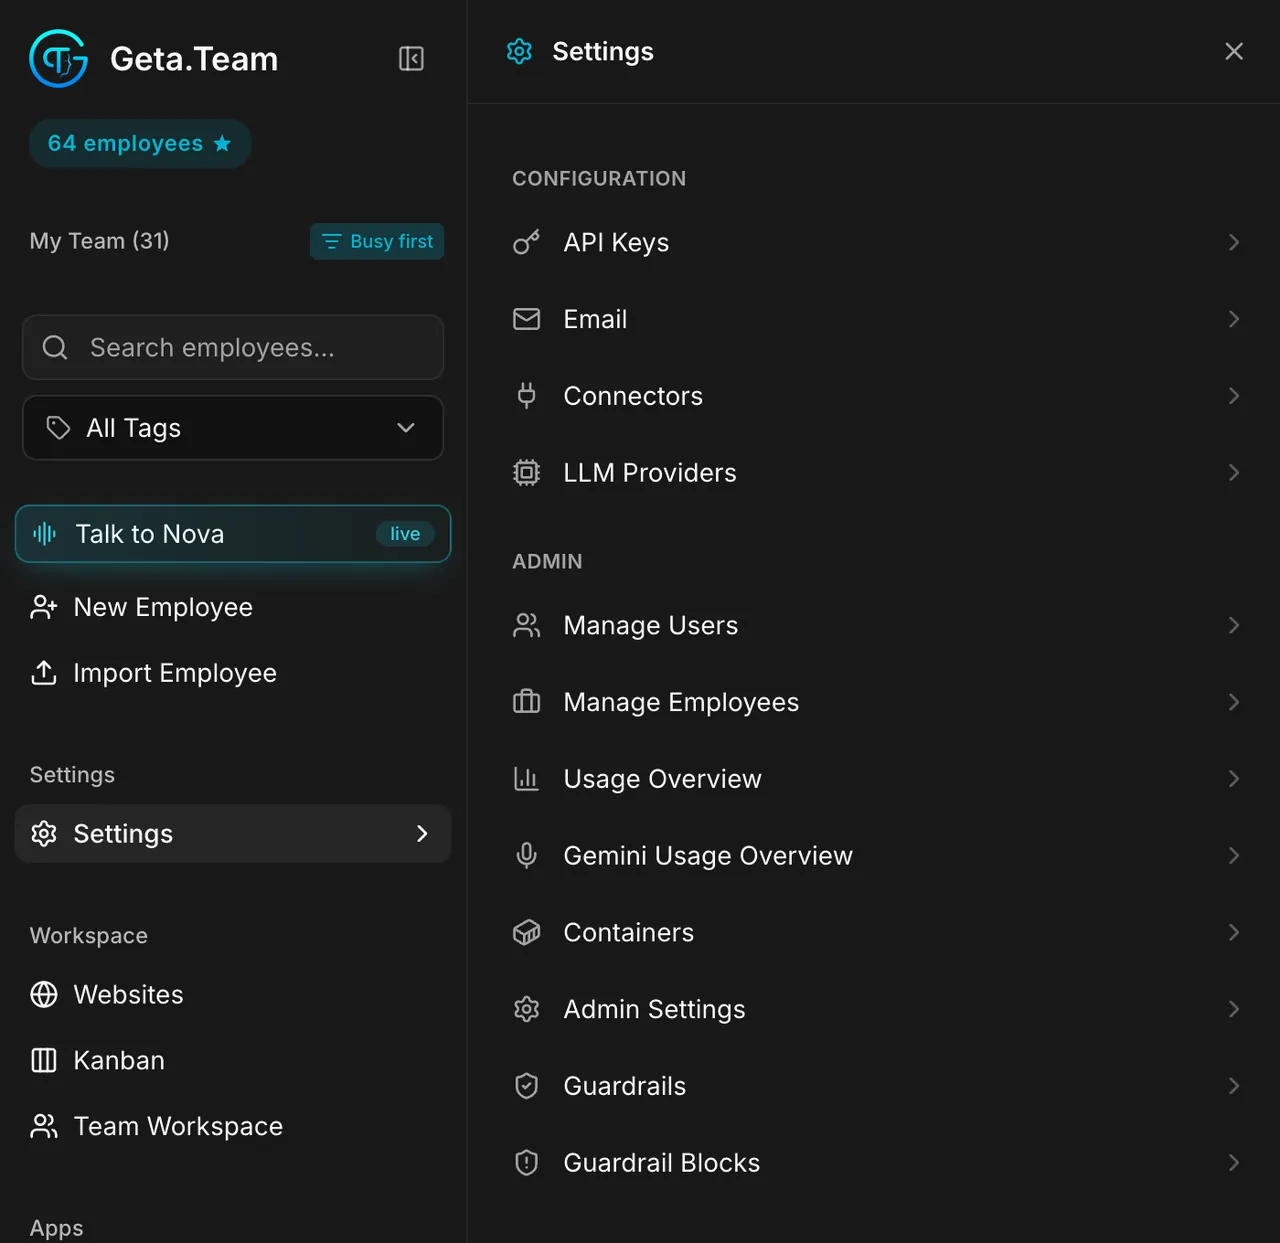Screen dimensions: 1280x1243
Task: Start Talk to Nova live session
Action: click(x=233, y=534)
